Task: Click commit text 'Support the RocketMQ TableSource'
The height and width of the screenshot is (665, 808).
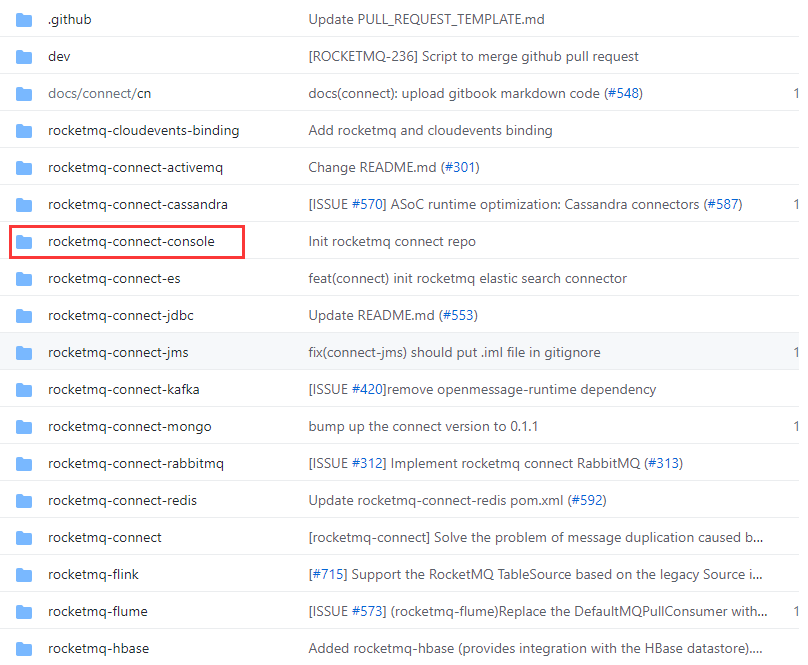Action: (557, 574)
